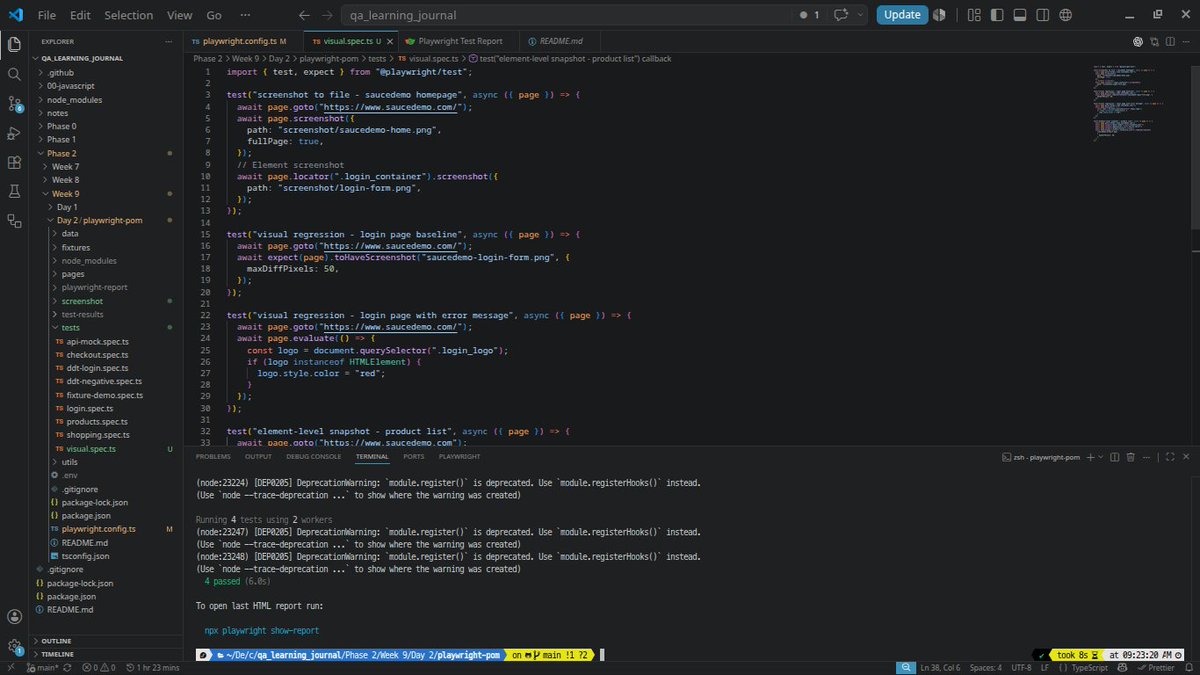Click the Customize Layout icon
Viewport: 1200px width, 675px height.
tap(974, 15)
